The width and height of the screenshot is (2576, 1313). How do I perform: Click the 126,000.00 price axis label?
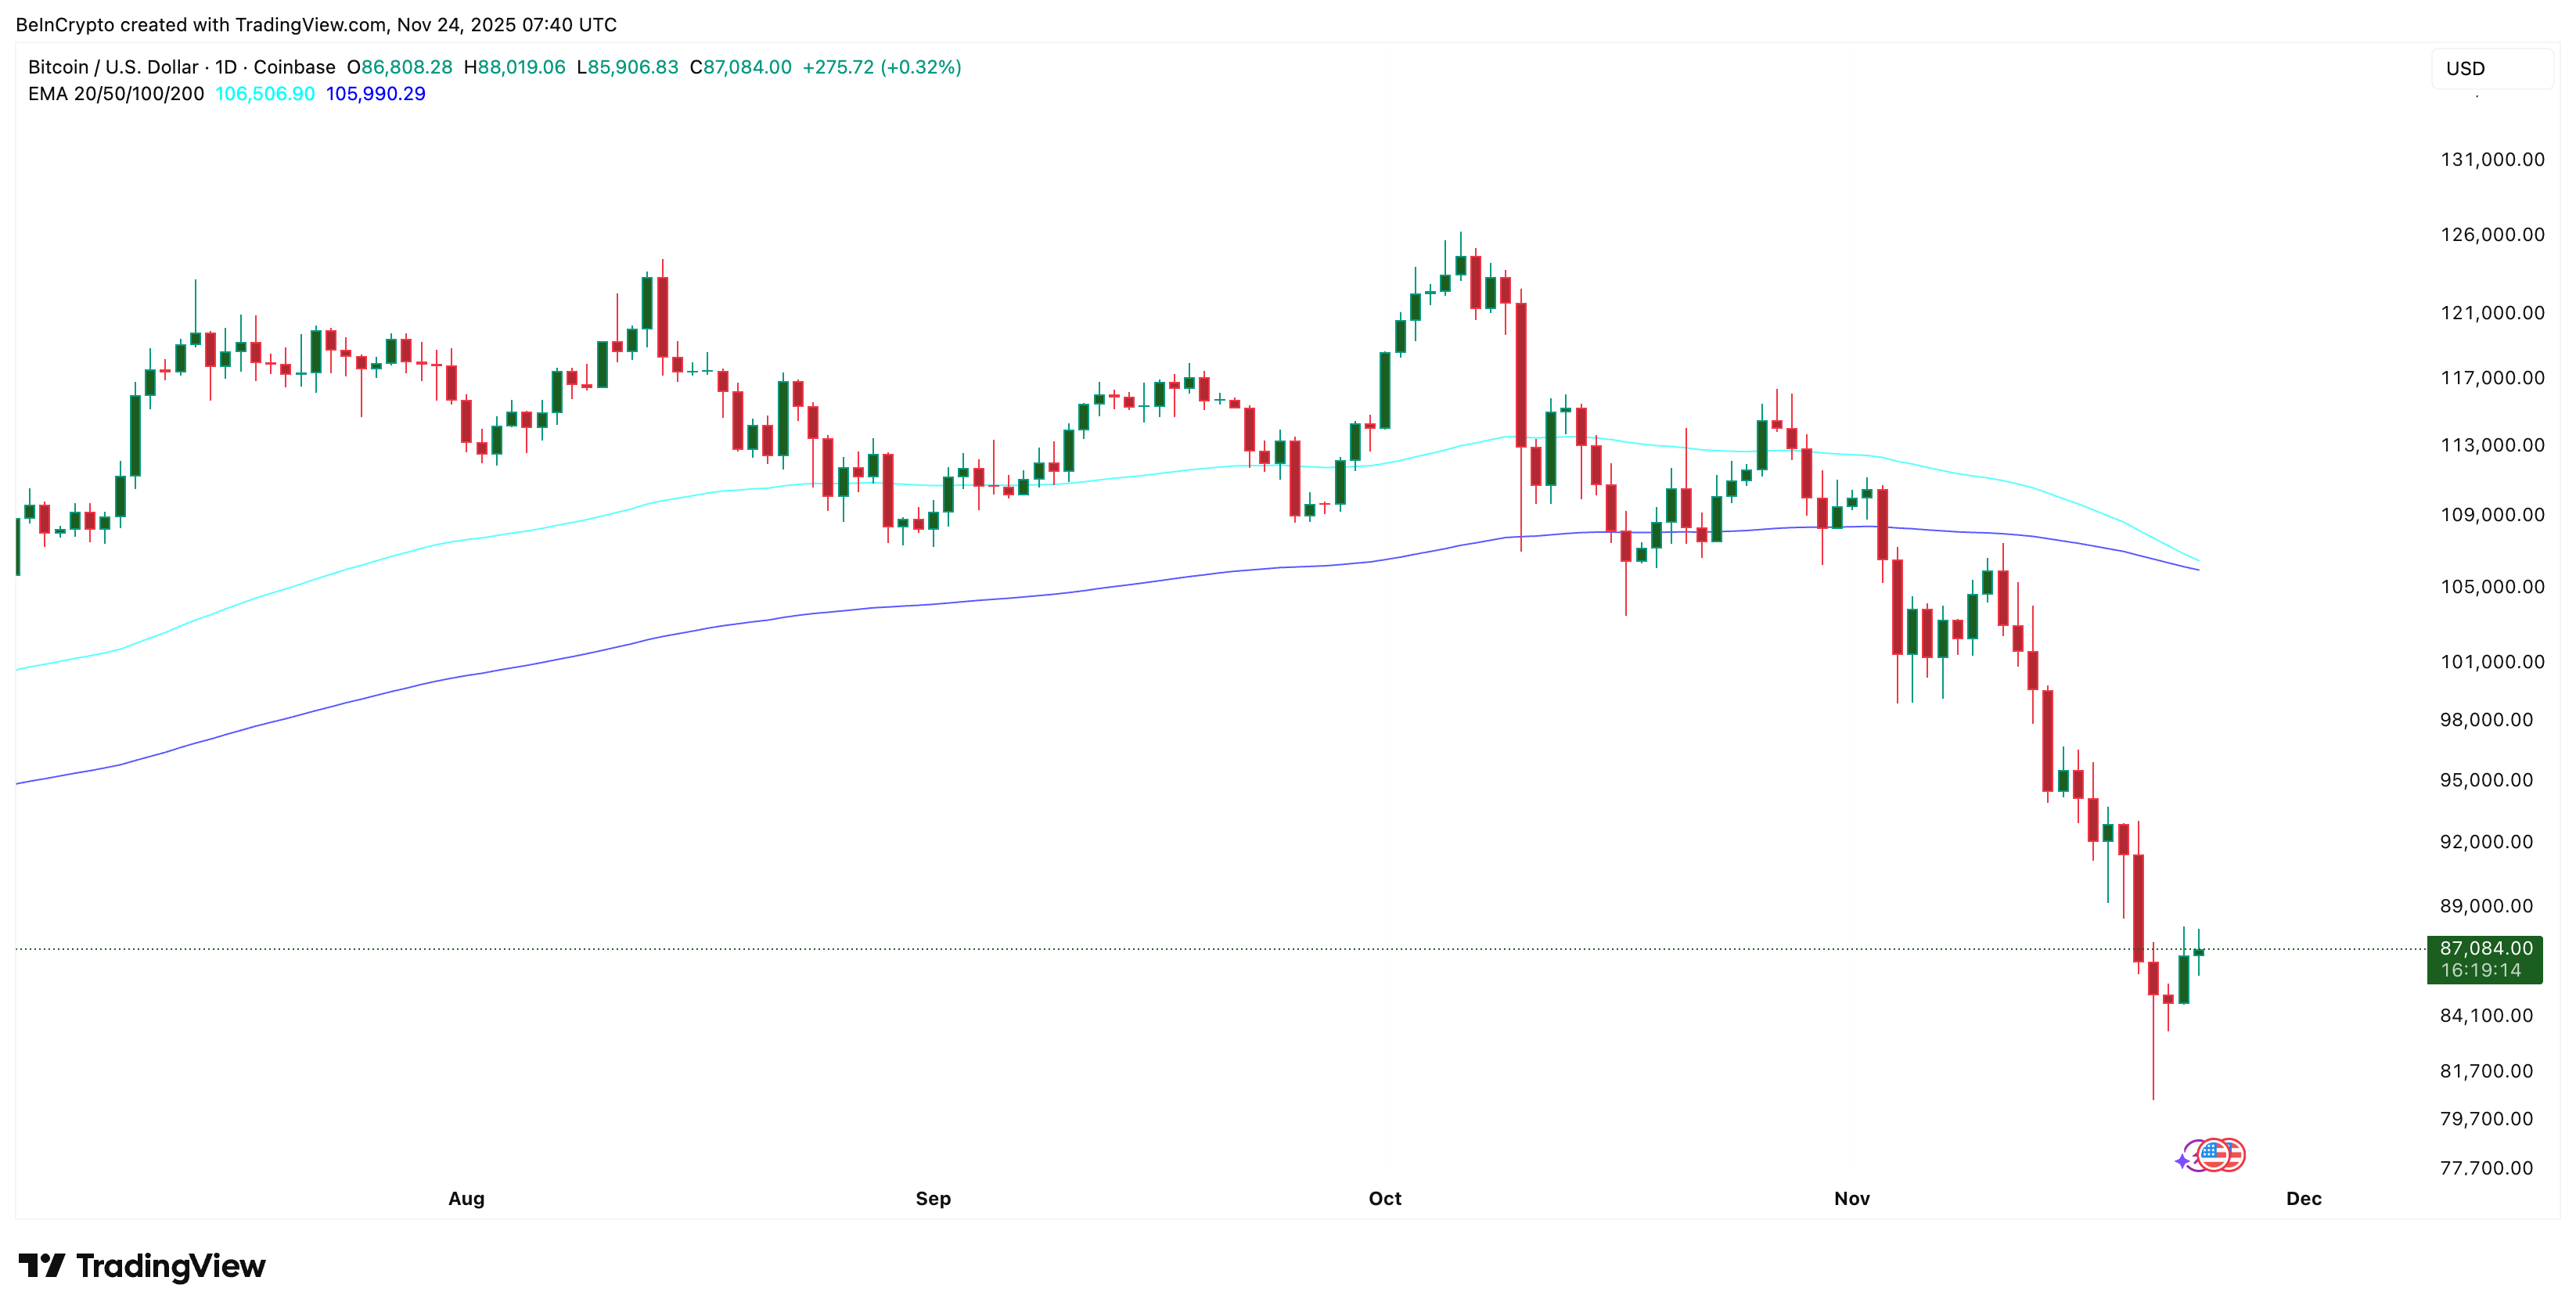click(x=2492, y=235)
